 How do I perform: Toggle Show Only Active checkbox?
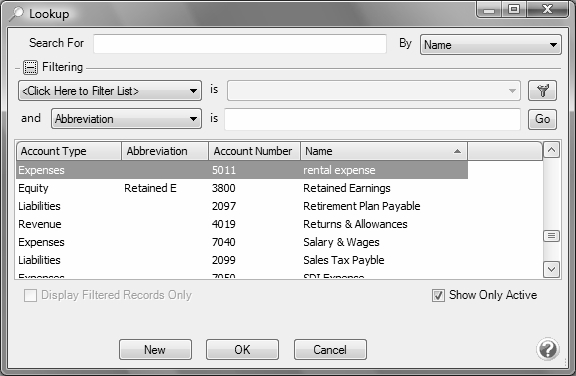pos(438,295)
